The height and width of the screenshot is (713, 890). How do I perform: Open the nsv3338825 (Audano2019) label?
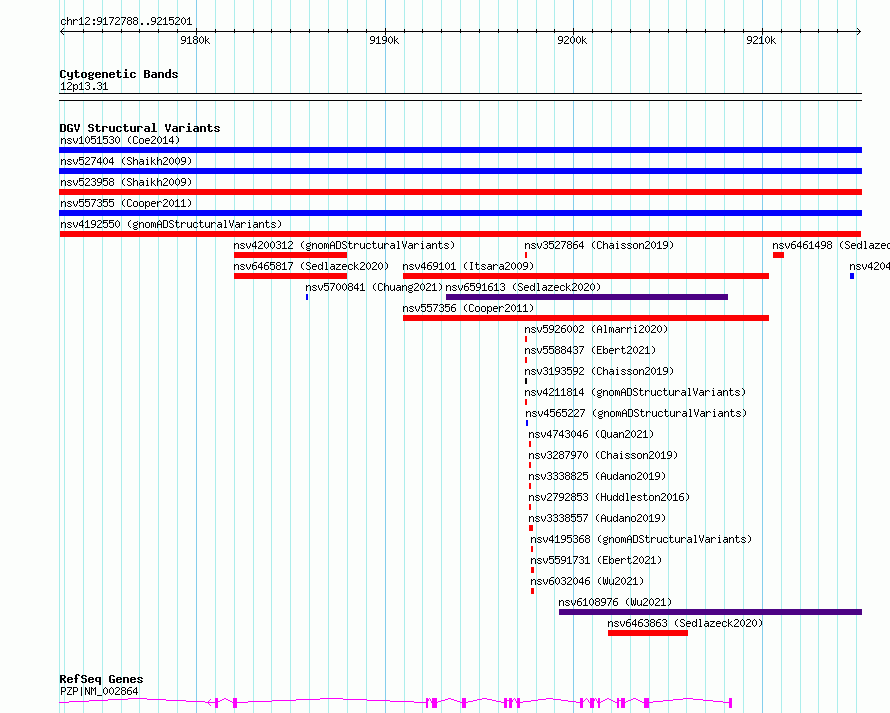(x=597, y=476)
